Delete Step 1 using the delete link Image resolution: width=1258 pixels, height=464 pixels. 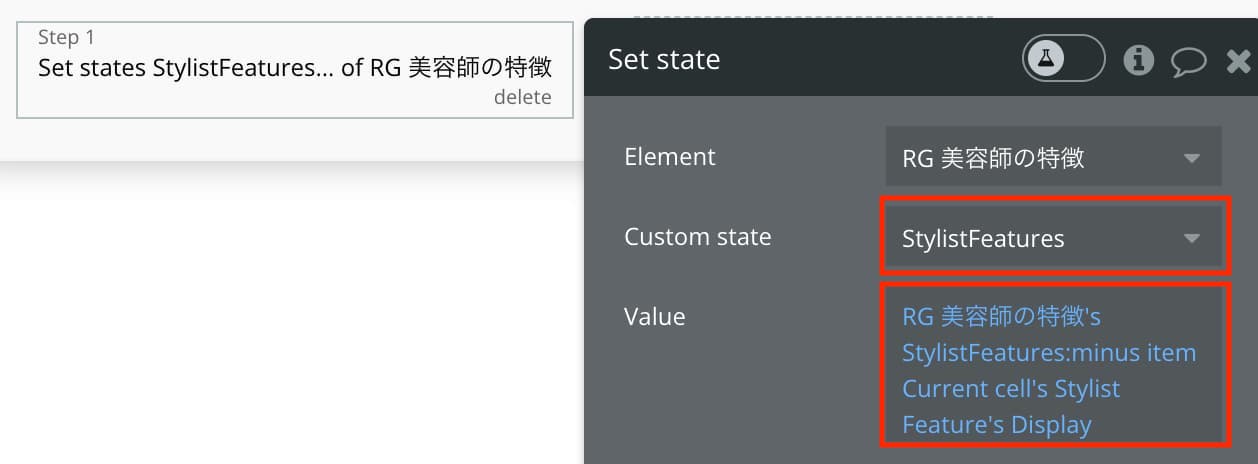point(522,97)
